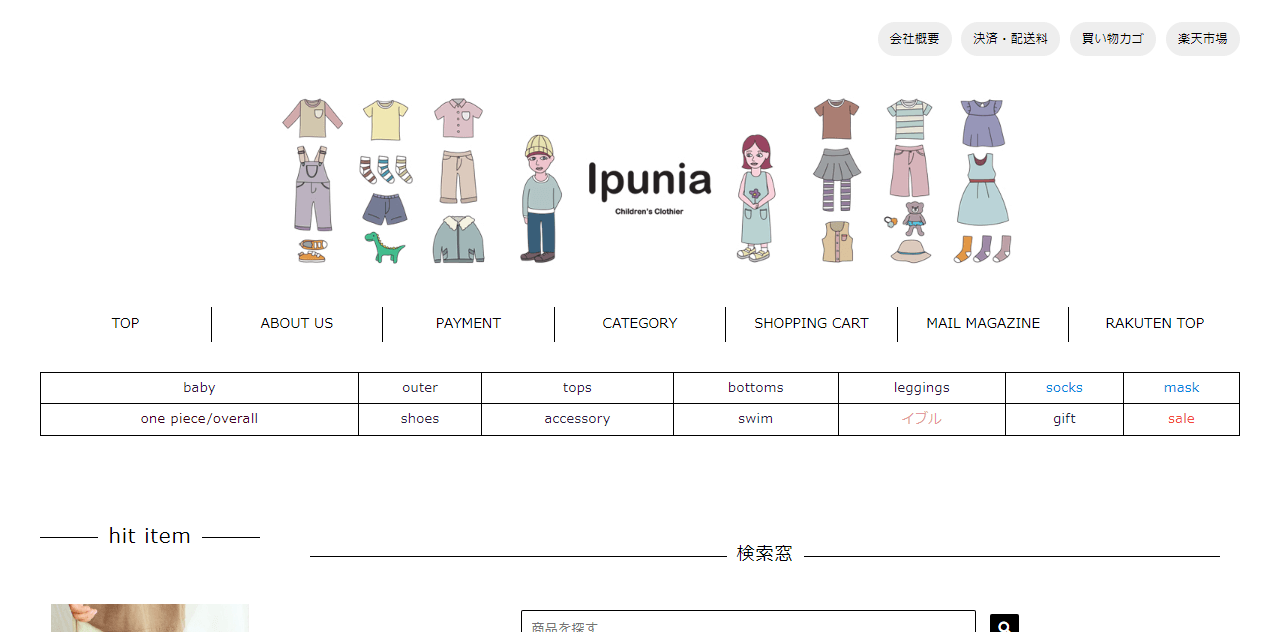Open the ABOUT US page
This screenshot has height=632, width=1280.
(x=296, y=323)
